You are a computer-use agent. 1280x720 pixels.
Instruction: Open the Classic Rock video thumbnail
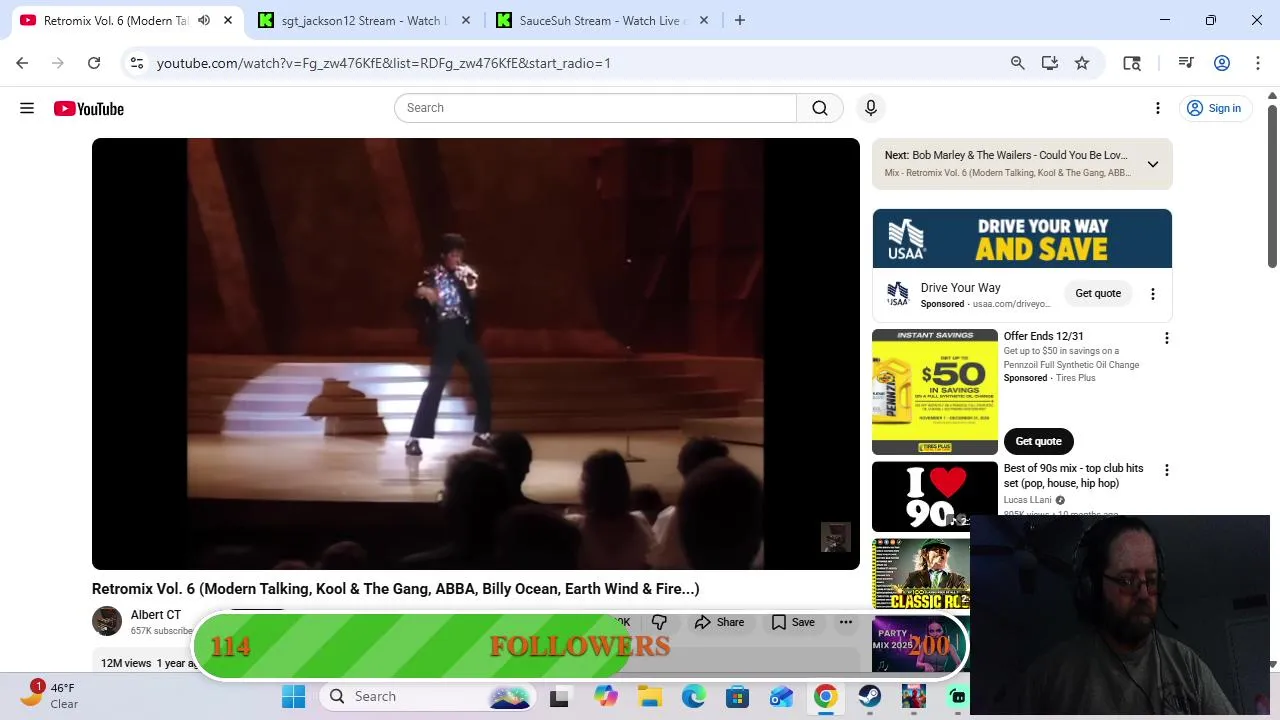pos(921,574)
